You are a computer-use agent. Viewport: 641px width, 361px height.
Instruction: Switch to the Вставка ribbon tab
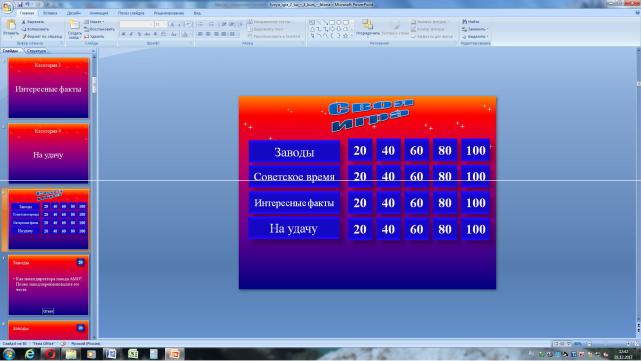[50, 13]
